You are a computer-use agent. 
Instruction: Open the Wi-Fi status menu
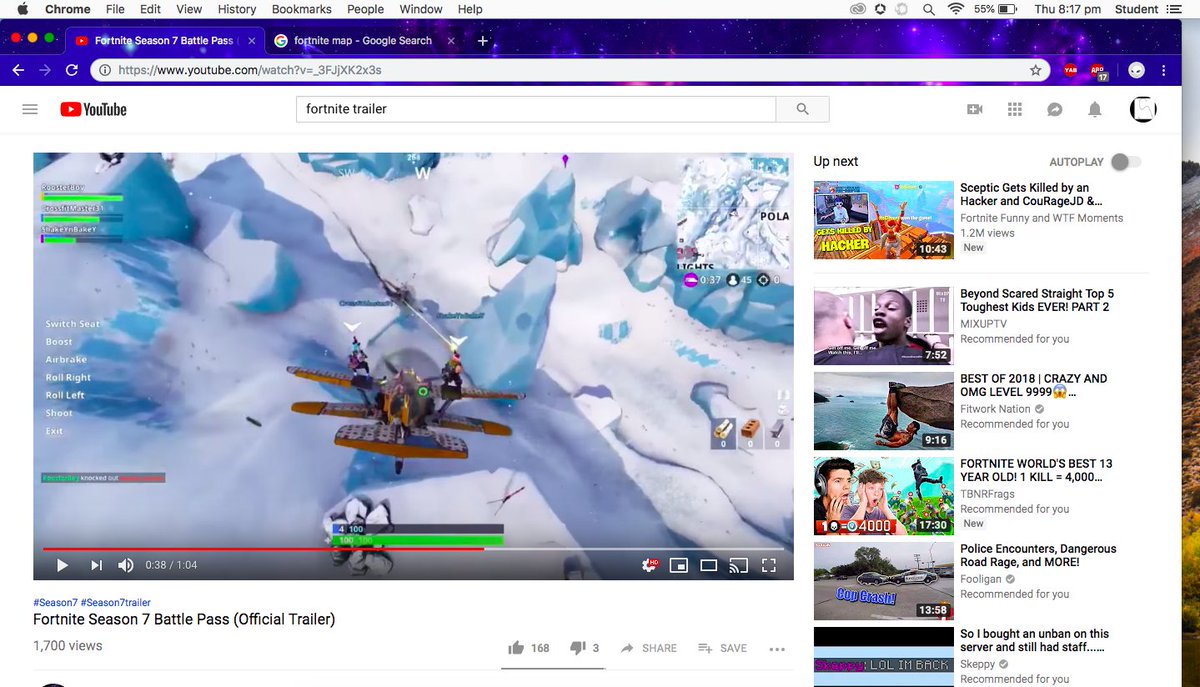pos(956,9)
